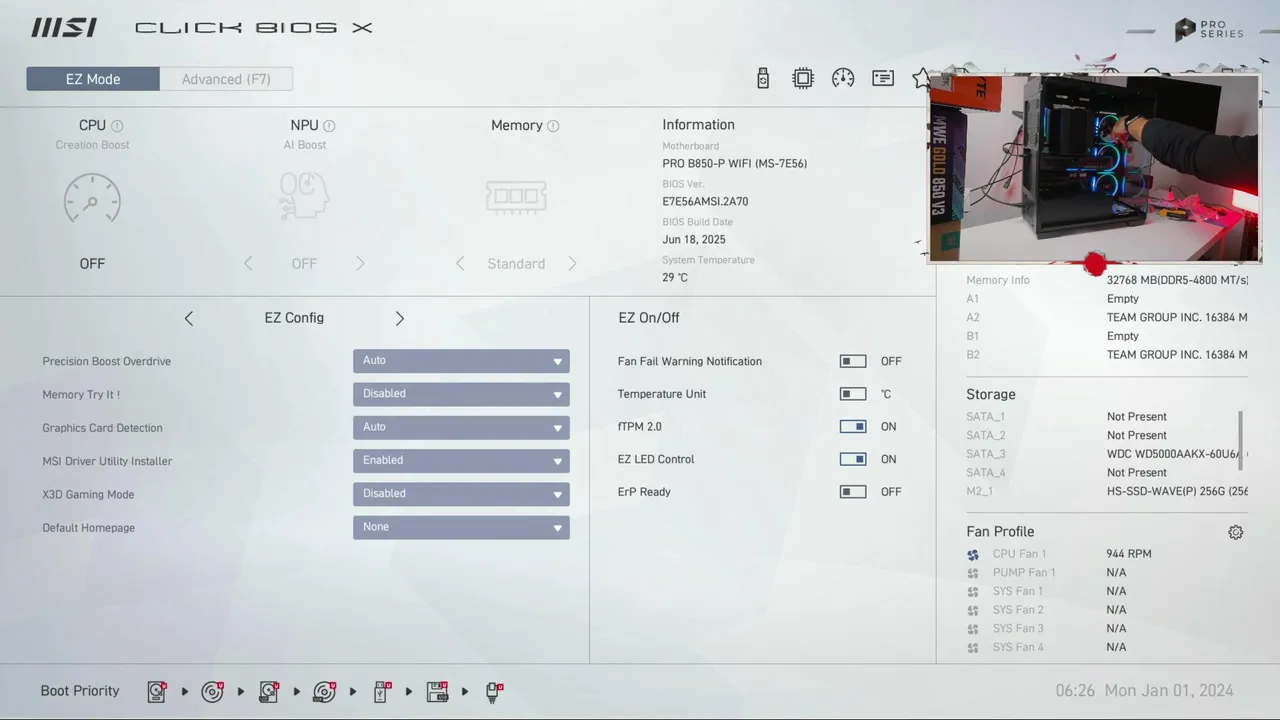Image resolution: width=1280 pixels, height=720 pixels.
Task: Open the Precision Boost Overdrive dropdown
Action: tap(461, 361)
